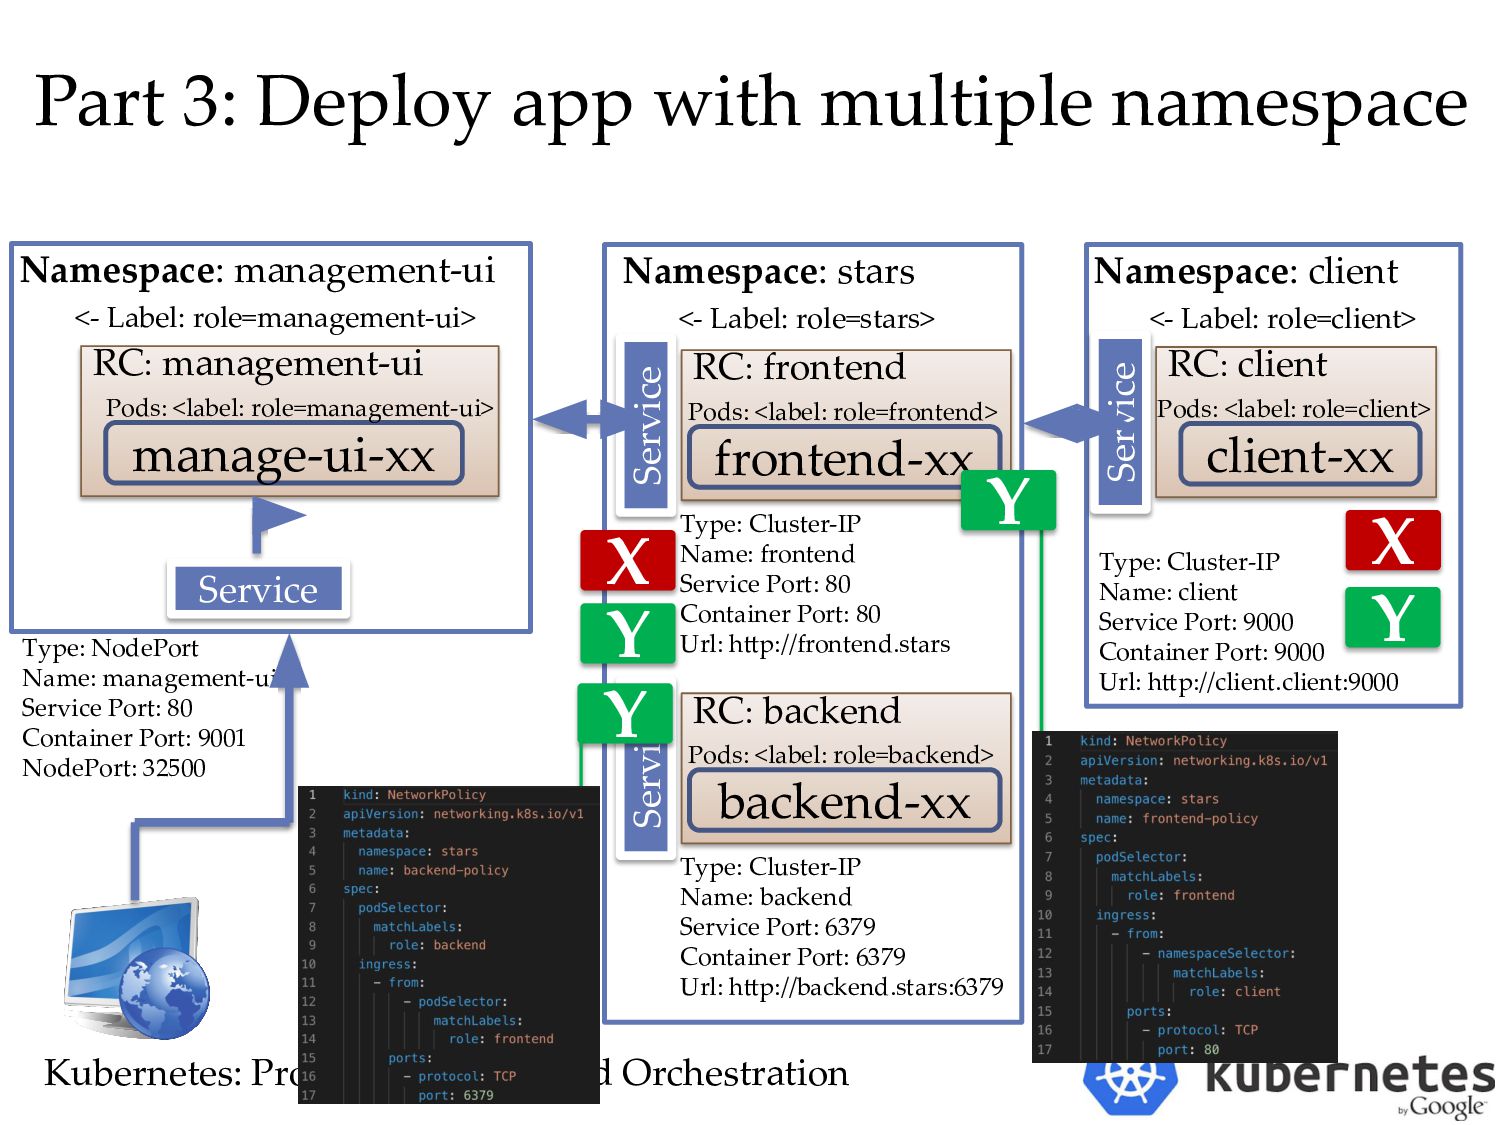Screen dimensions: 1500x1125
Task: Click the Url: http://frontend.stars link
Action: 815,644
